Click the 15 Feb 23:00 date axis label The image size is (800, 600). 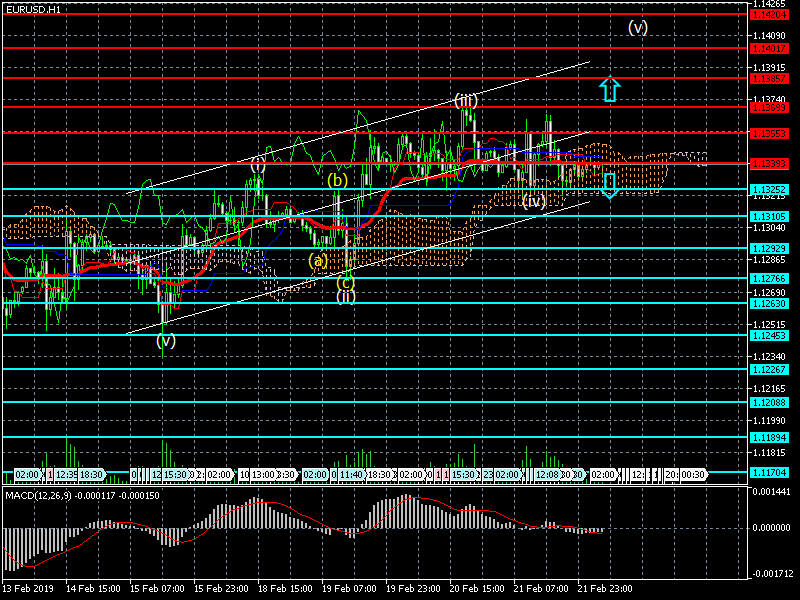point(221,588)
